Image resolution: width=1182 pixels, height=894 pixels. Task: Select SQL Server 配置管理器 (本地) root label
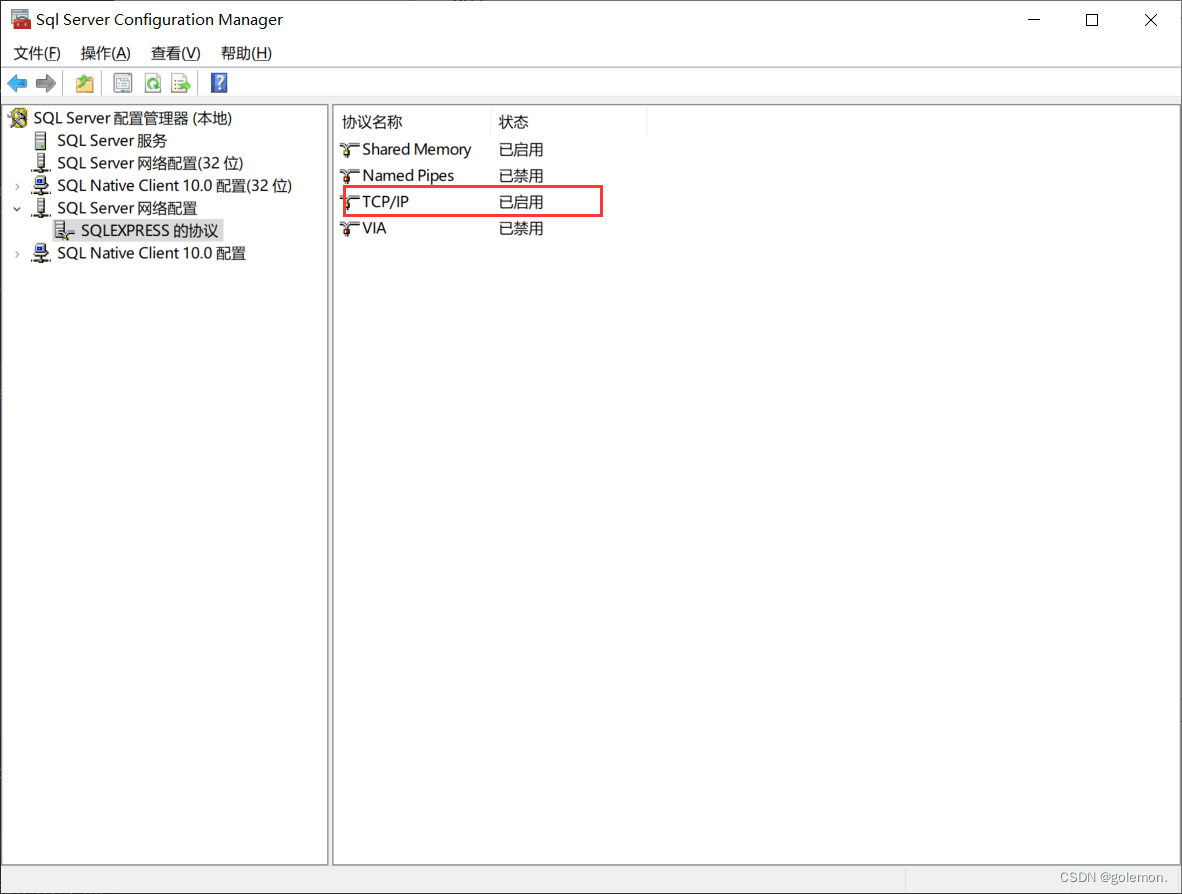point(133,118)
